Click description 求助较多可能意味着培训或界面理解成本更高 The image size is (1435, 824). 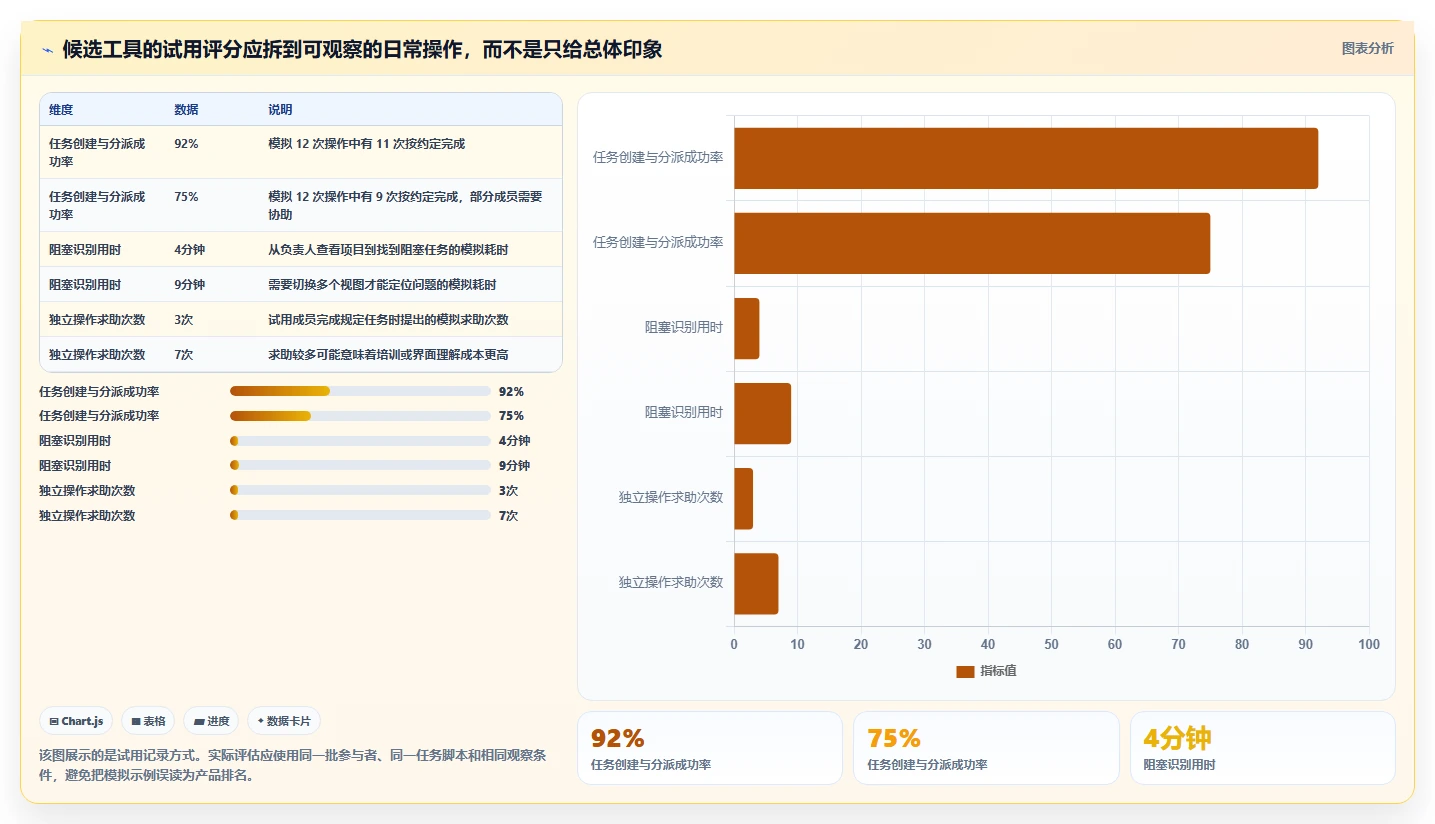tap(388, 355)
